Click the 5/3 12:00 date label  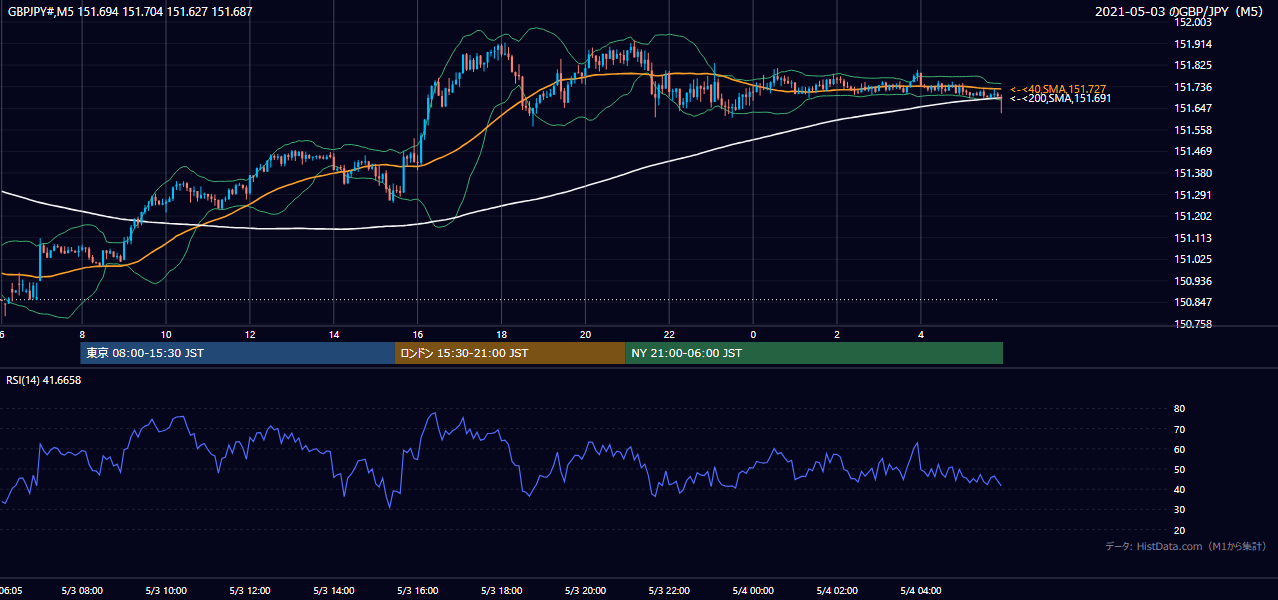pyautogui.click(x=250, y=591)
